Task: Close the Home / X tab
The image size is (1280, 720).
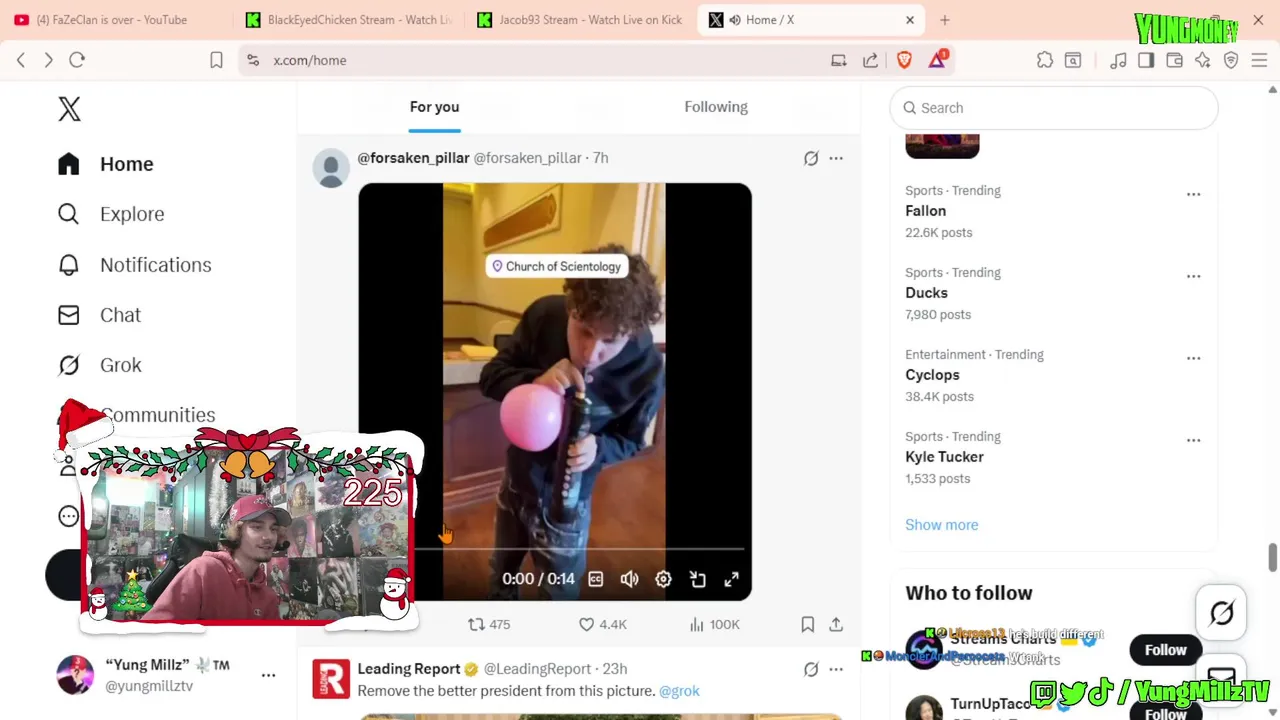Action: (x=910, y=20)
